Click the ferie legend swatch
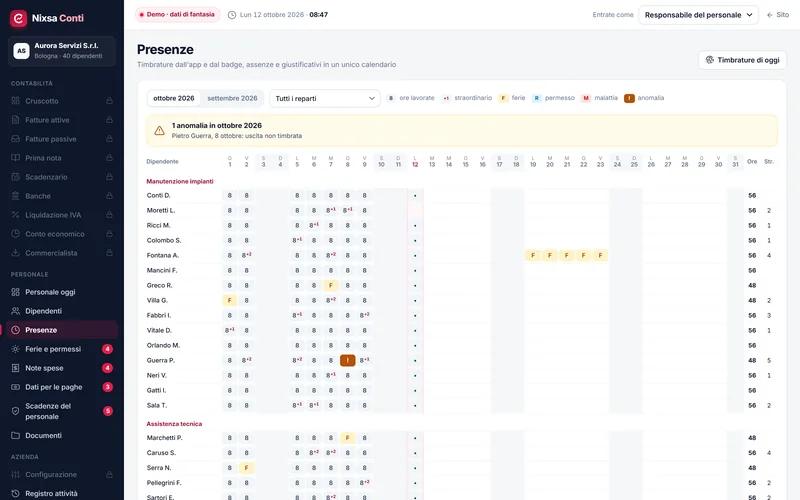This screenshot has height=500, width=800. pos(503,98)
